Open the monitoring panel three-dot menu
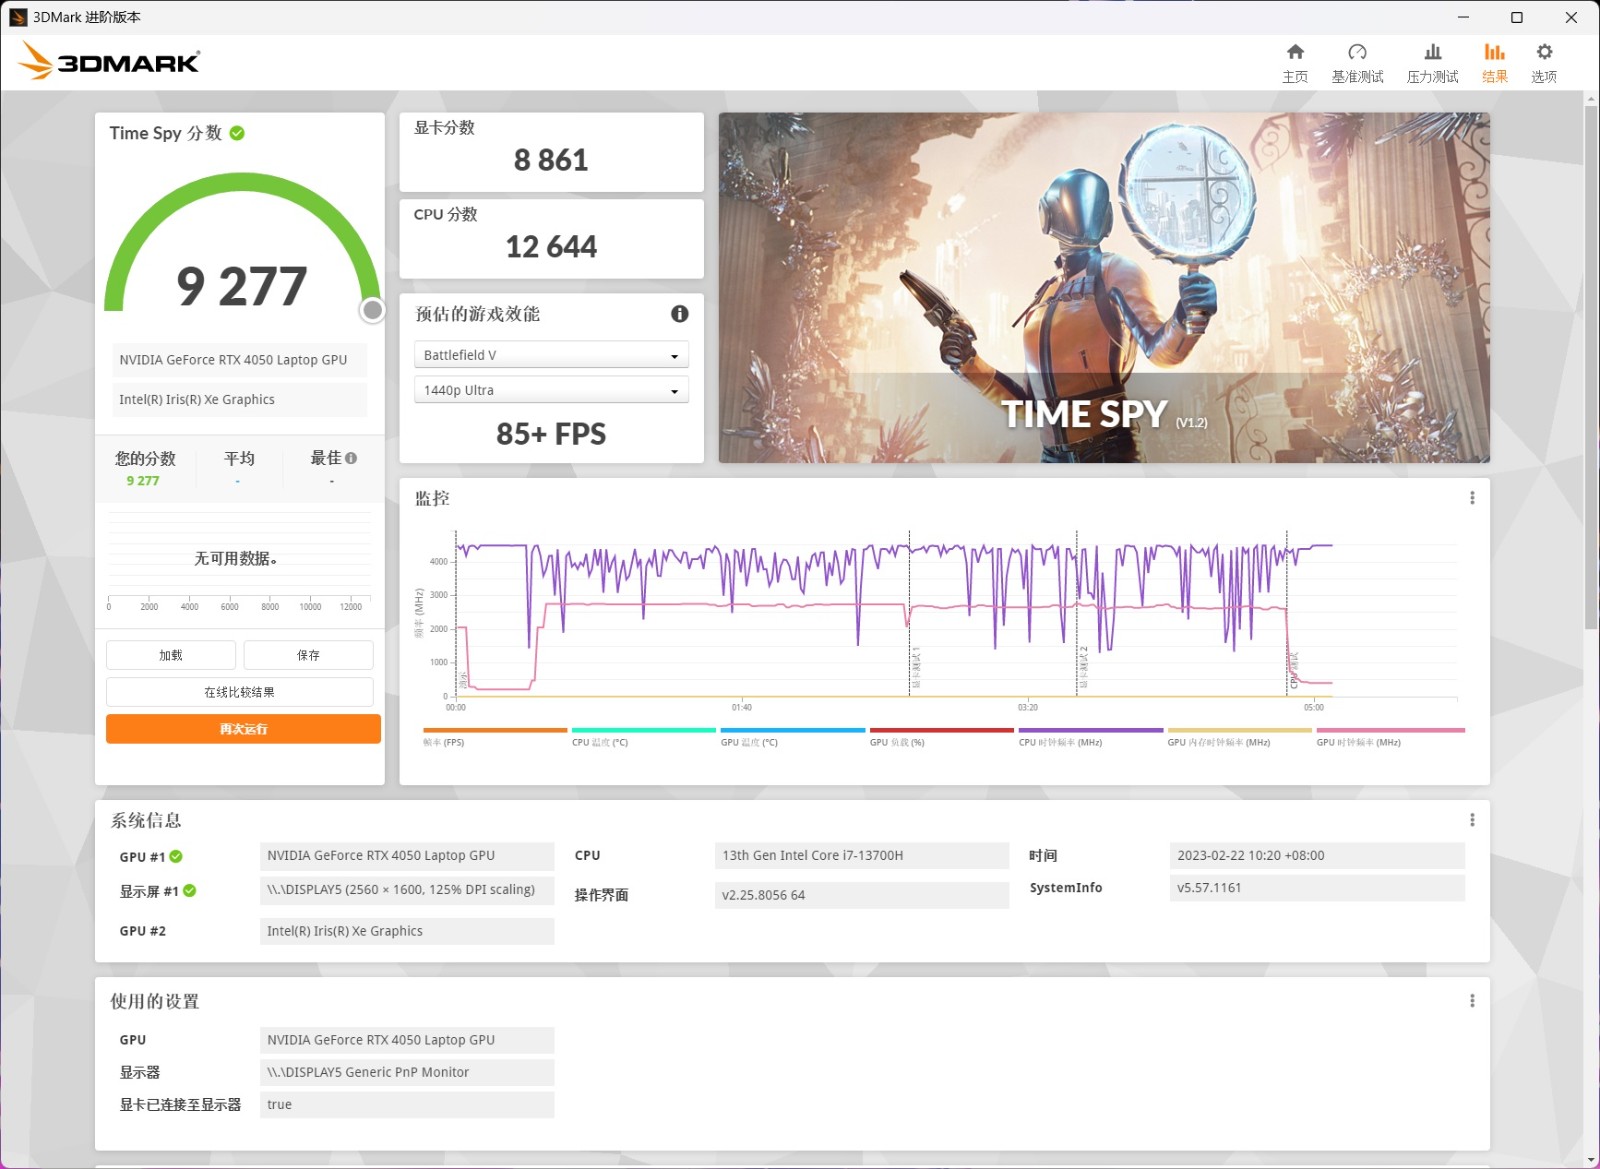 click(1472, 498)
